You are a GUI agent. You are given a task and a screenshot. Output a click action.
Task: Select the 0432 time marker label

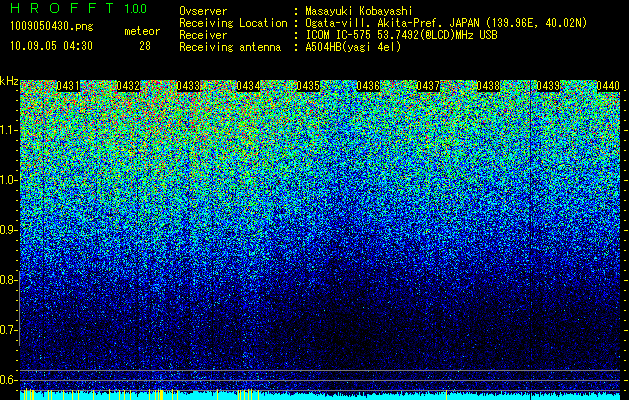(128, 86)
